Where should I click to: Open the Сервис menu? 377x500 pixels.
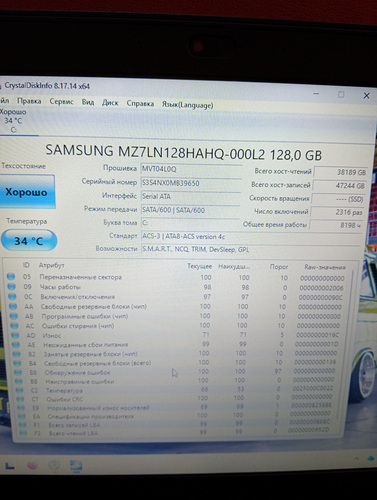click(x=61, y=102)
